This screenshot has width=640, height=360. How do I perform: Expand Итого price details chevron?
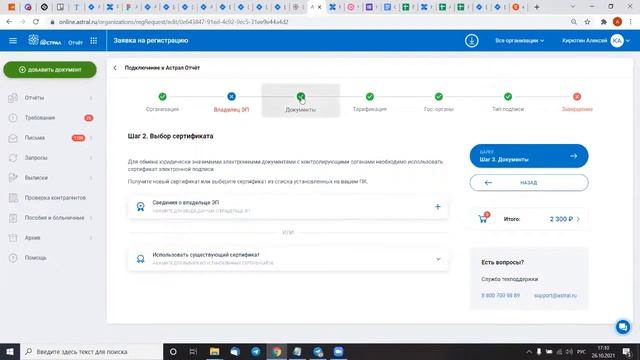[578, 219]
